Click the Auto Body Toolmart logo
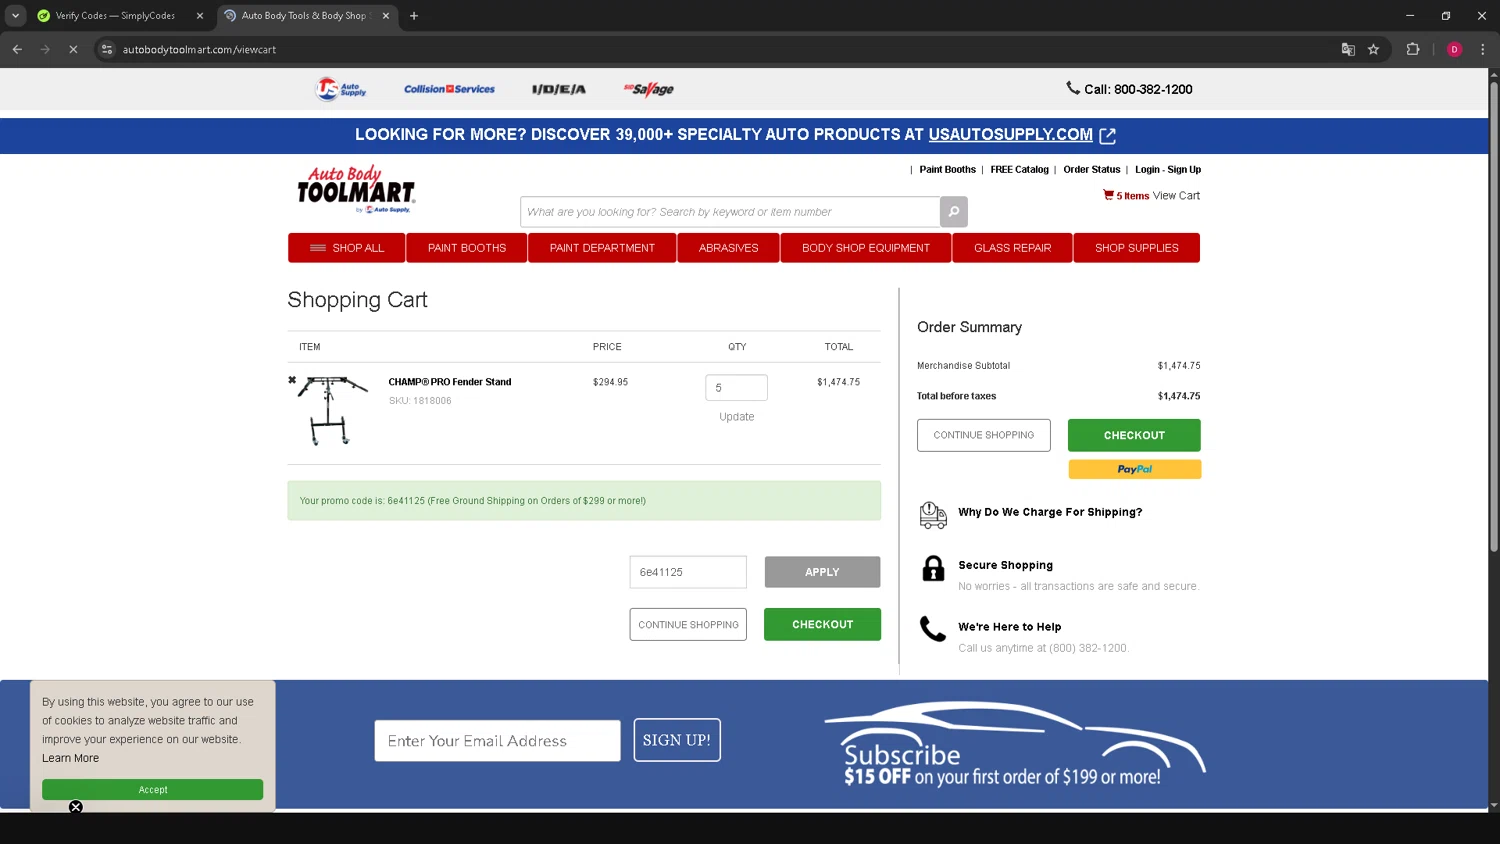The width and height of the screenshot is (1500, 844). (x=356, y=189)
